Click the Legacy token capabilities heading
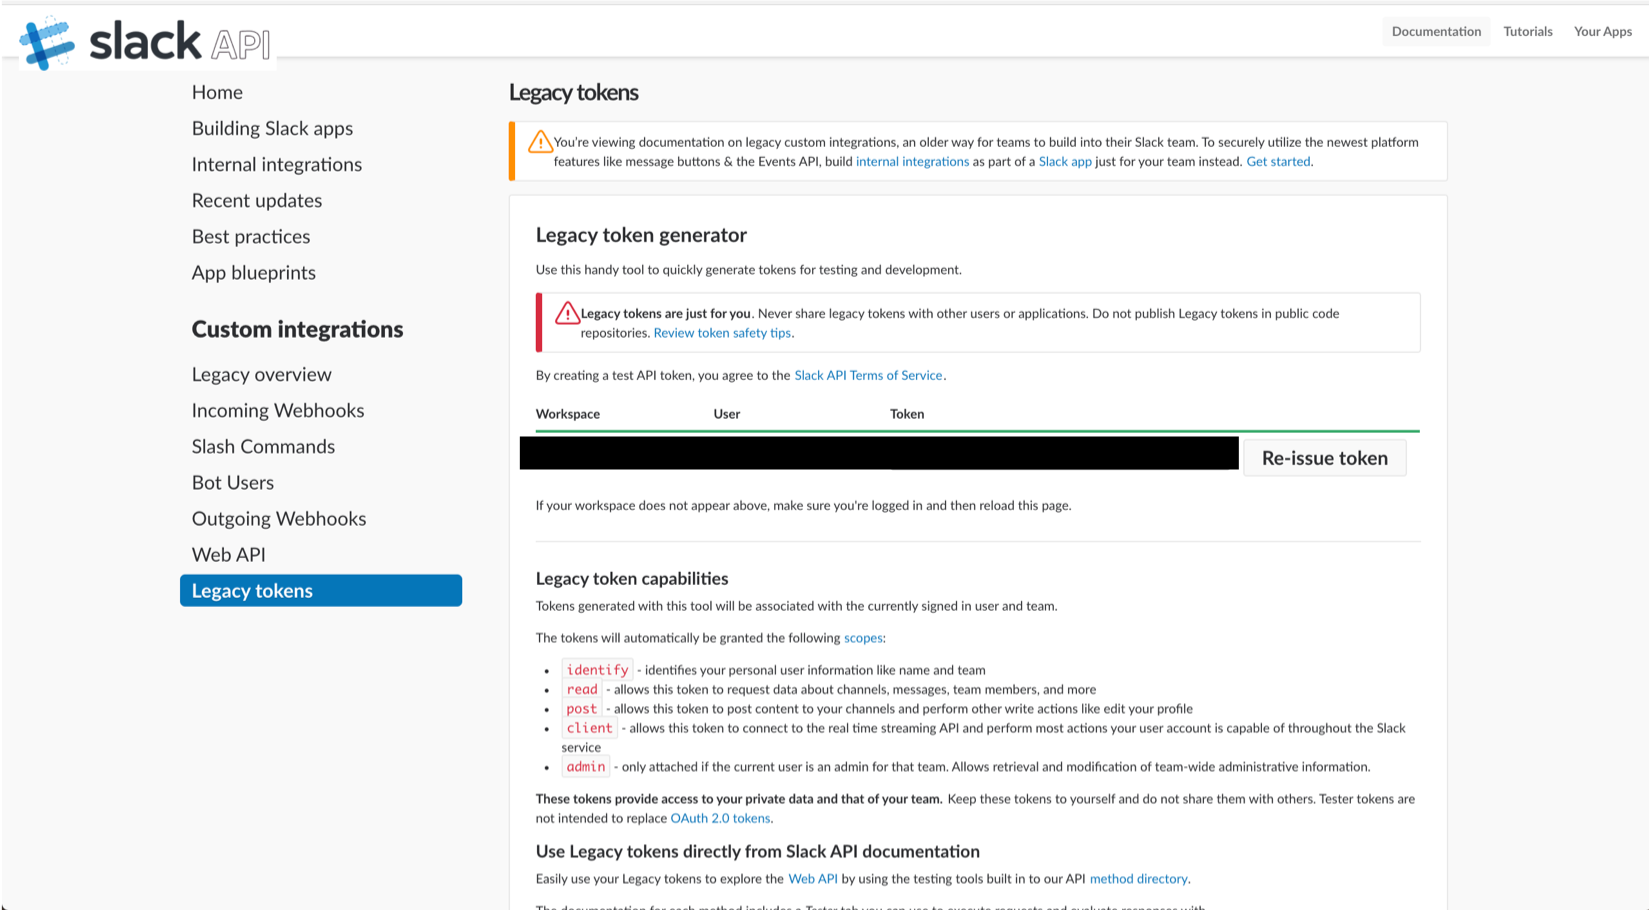 (632, 579)
